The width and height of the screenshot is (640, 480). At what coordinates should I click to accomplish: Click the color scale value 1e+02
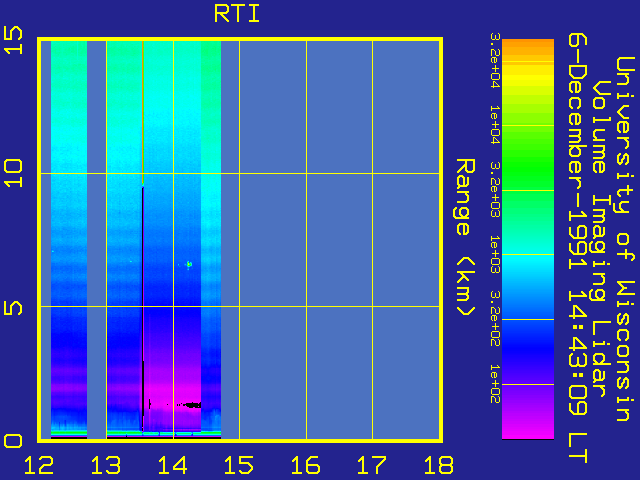[x=495, y=384]
